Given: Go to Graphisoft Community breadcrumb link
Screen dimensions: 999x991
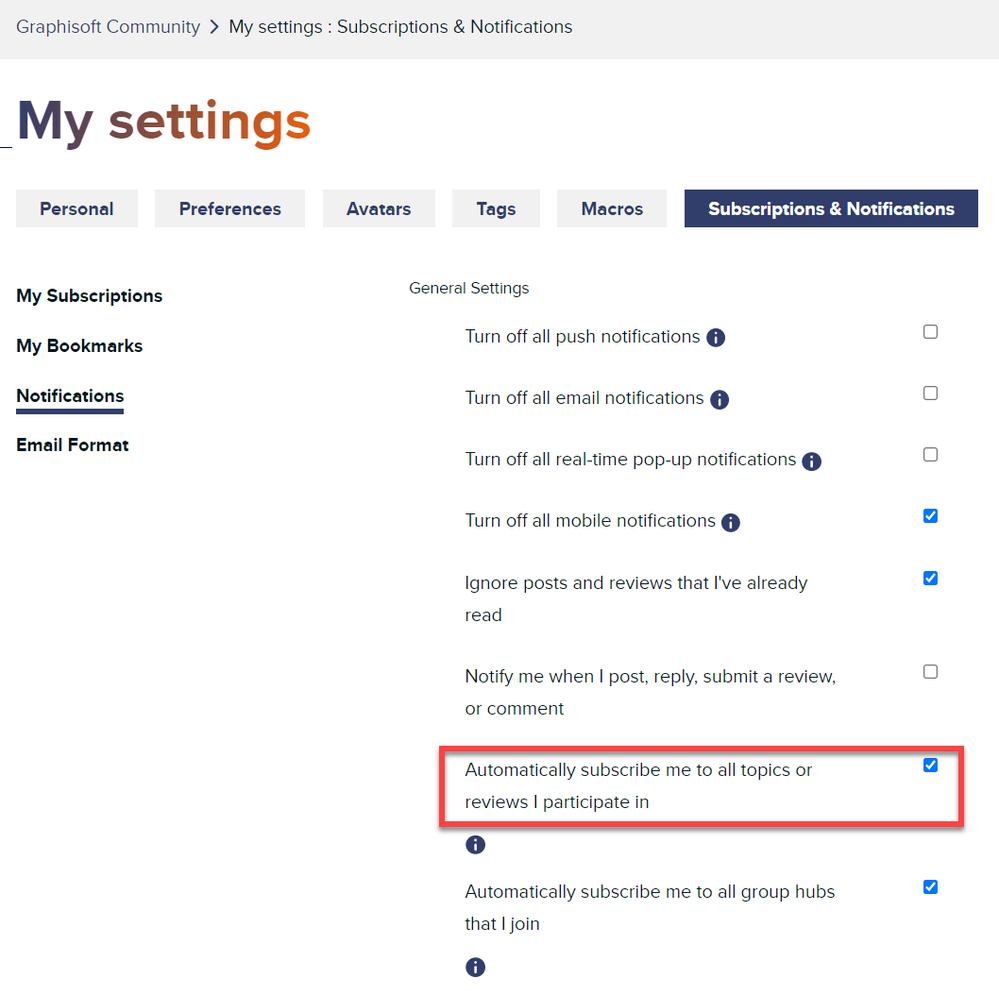Looking at the screenshot, I should pos(108,27).
